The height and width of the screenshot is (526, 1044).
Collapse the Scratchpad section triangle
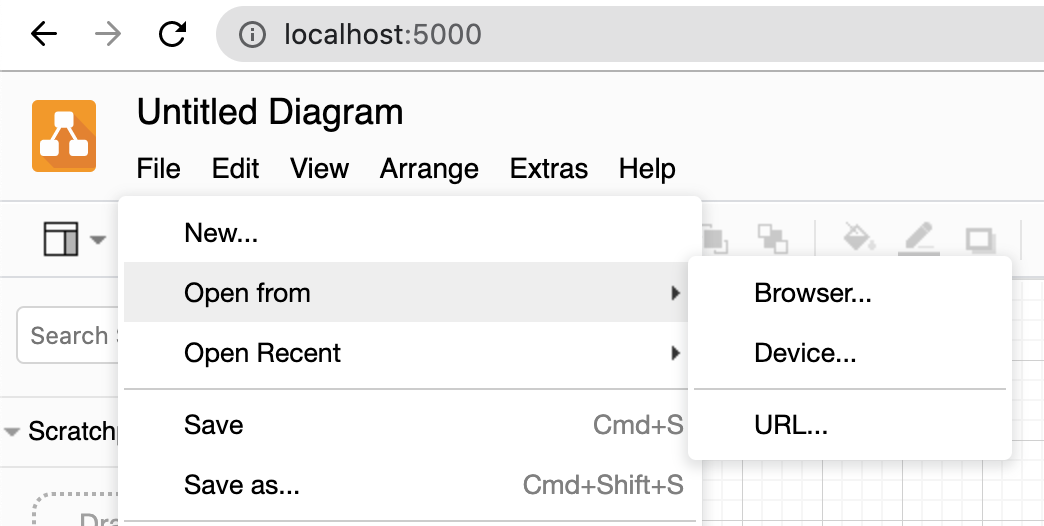pos(11,431)
